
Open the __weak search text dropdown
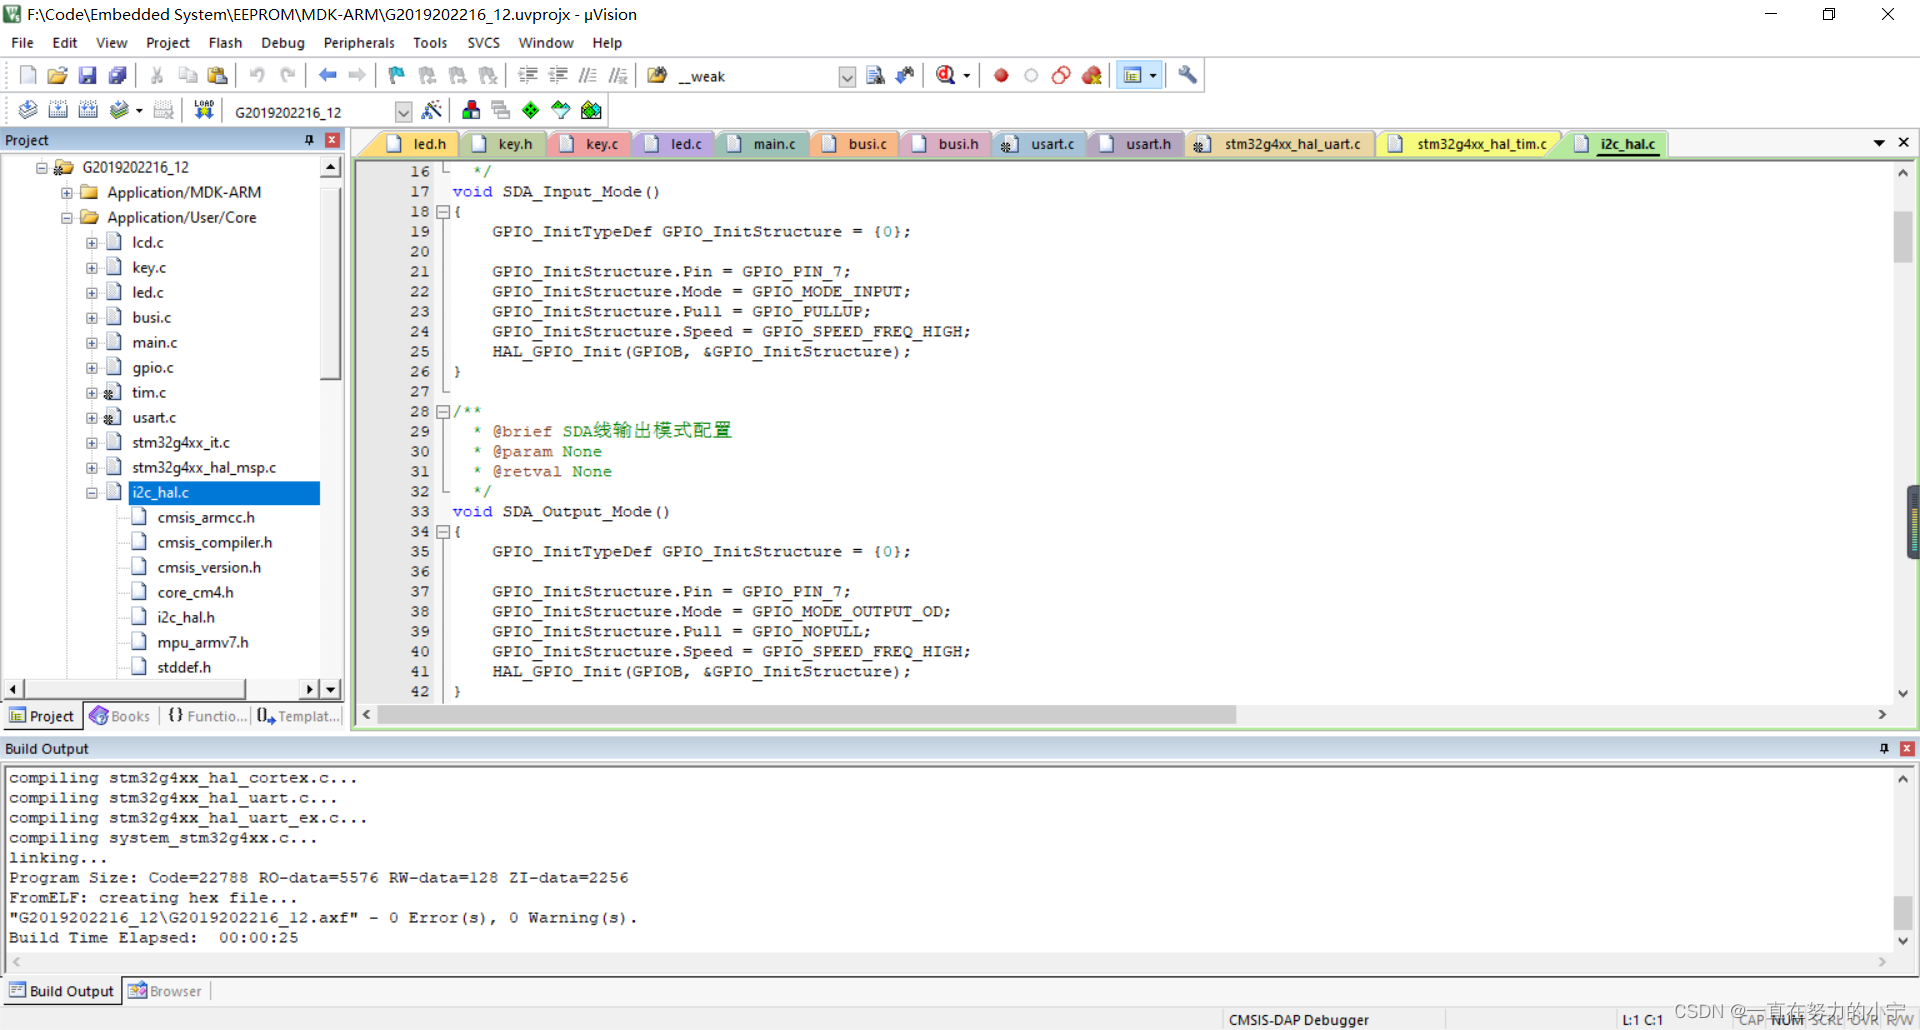pos(847,77)
